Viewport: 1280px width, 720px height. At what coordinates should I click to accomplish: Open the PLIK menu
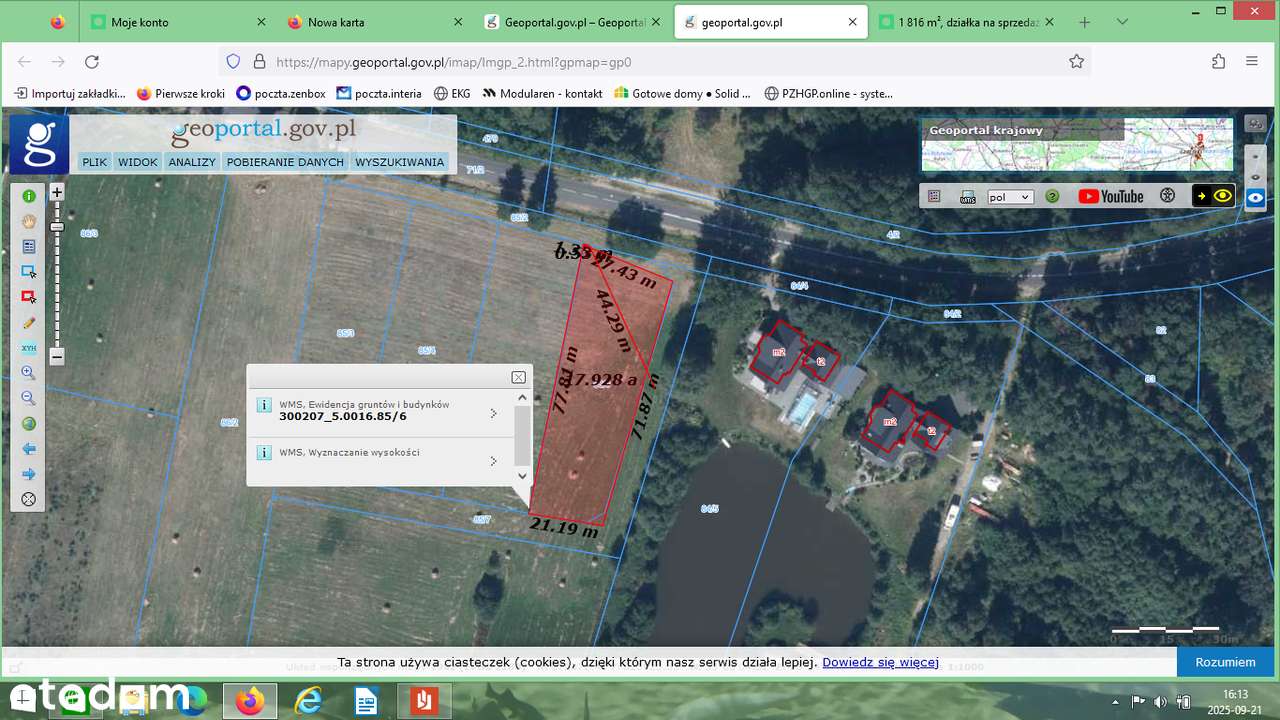(x=95, y=162)
